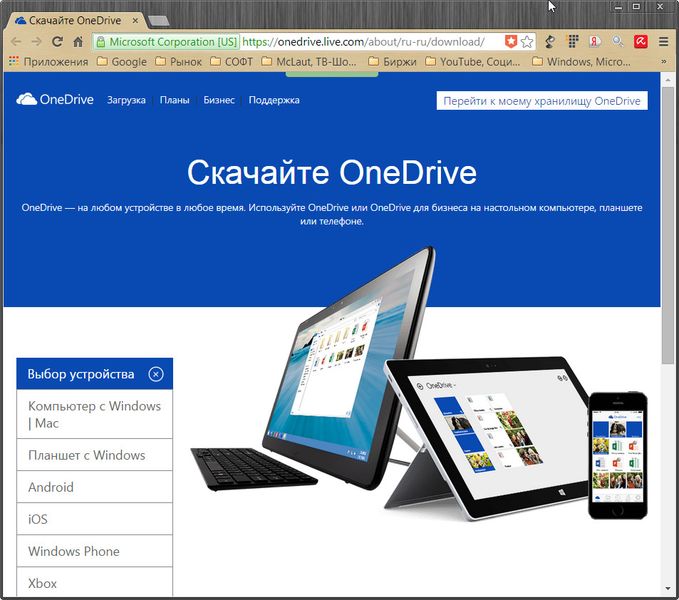Open the McLaut, ТВ-Шо... bookmarks folder

[x=309, y=61]
